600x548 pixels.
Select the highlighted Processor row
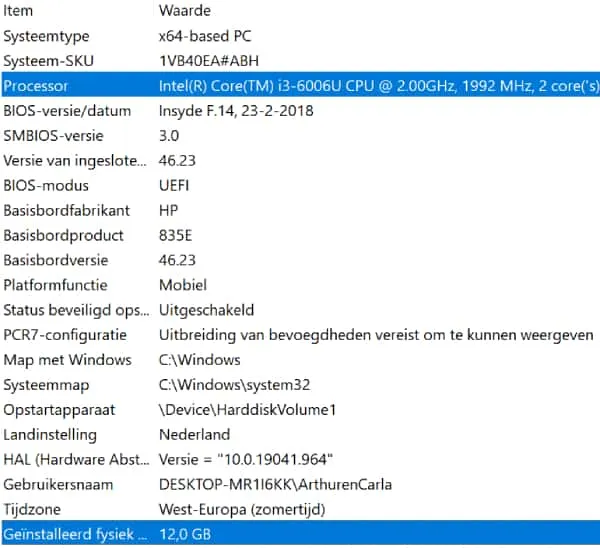(x=37, y=86)
